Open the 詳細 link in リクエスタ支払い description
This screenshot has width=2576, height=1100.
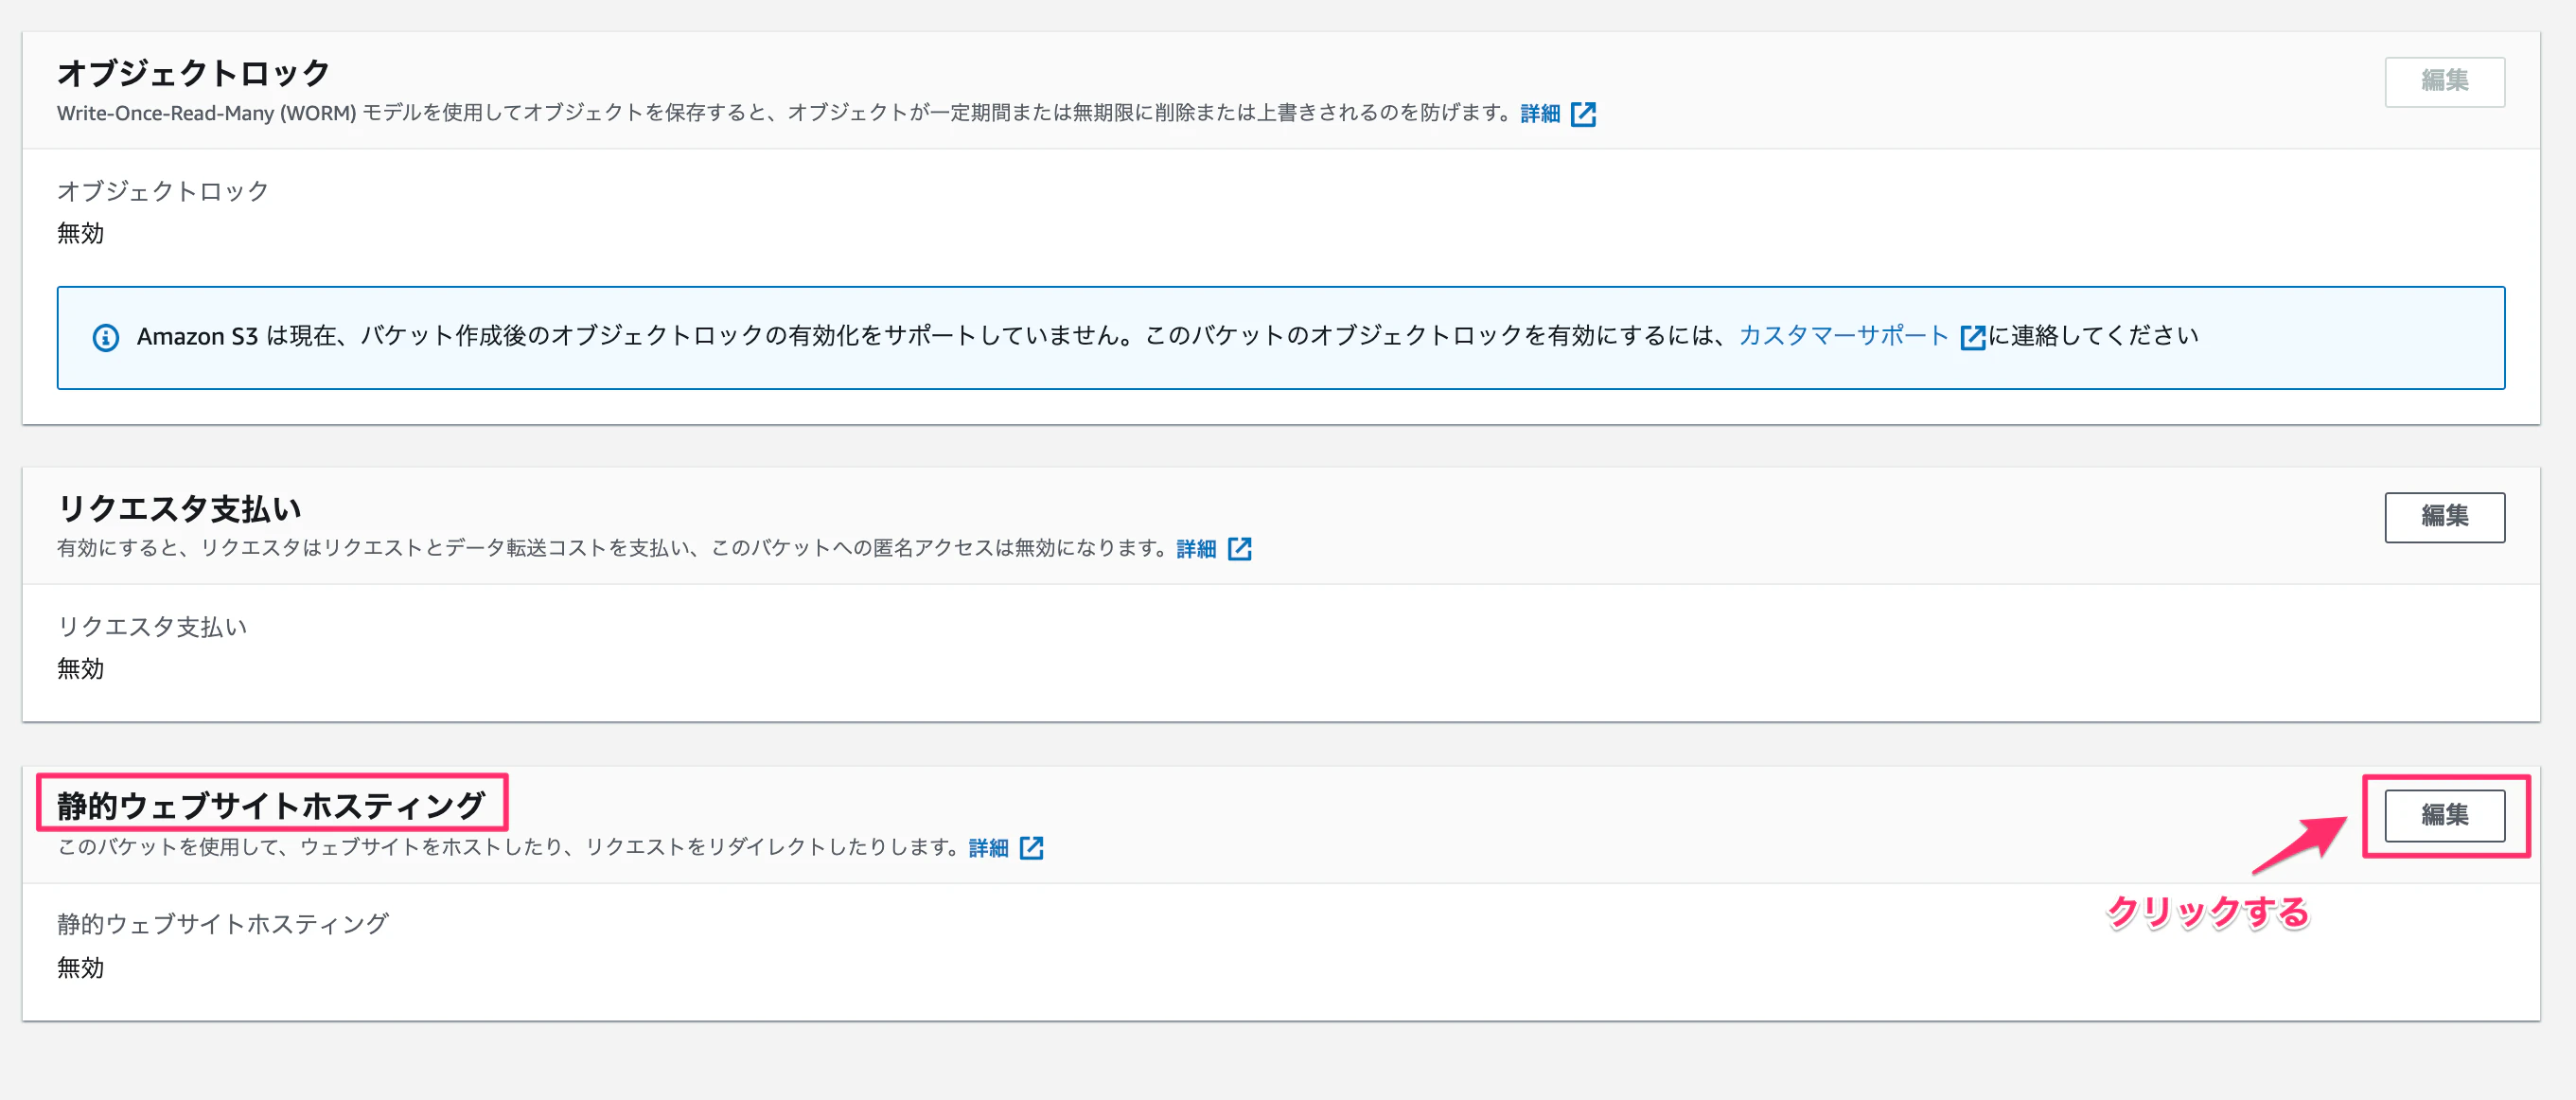pyautogui.click(x=1196, y=549)
